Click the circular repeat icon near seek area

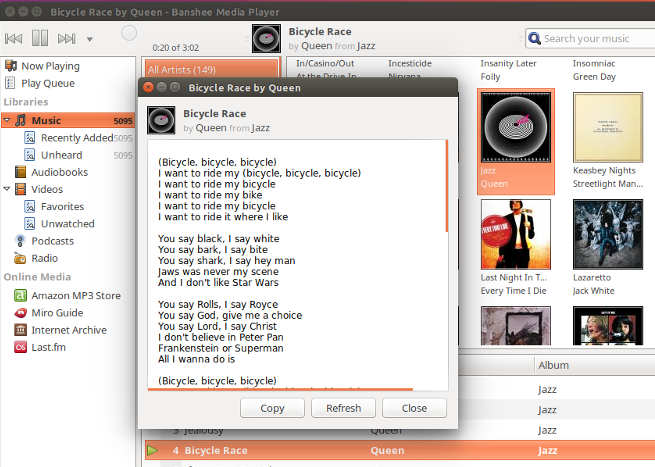coord(129,33)
